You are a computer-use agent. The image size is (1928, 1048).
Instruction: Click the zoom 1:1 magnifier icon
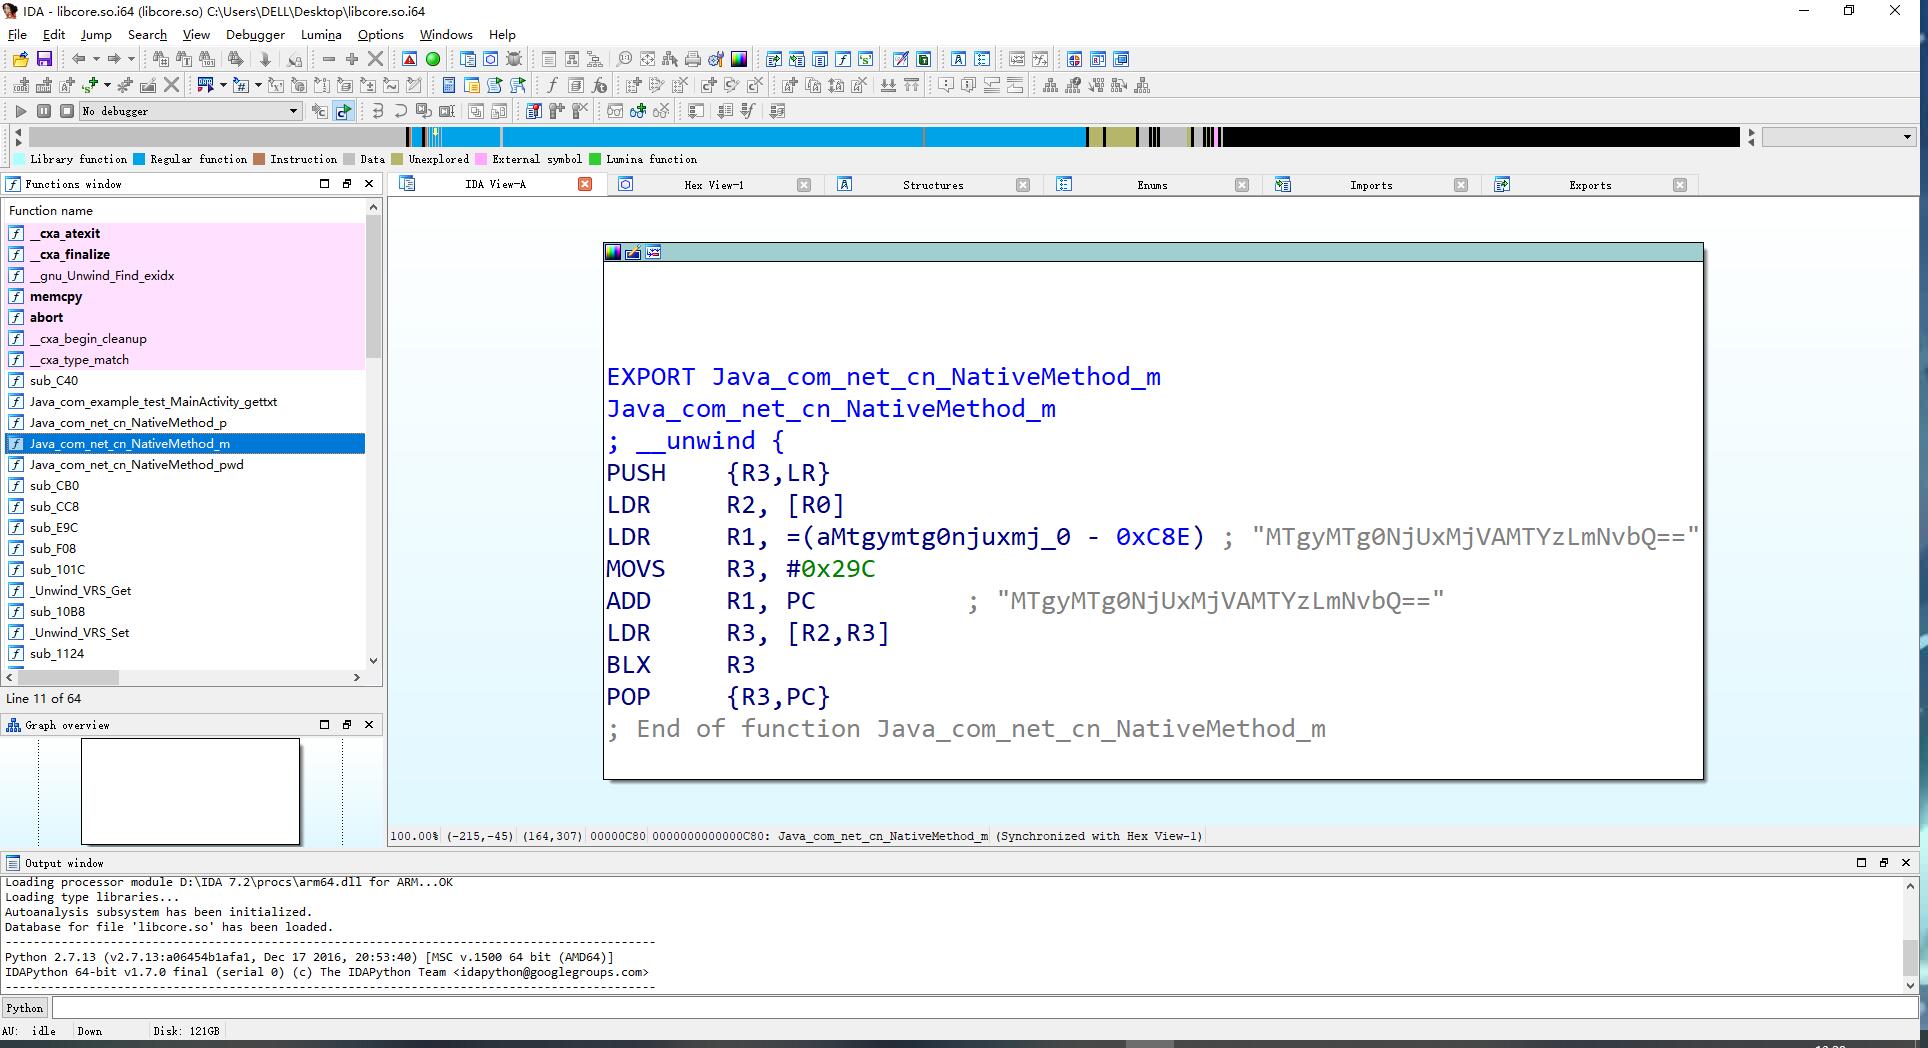625,59
